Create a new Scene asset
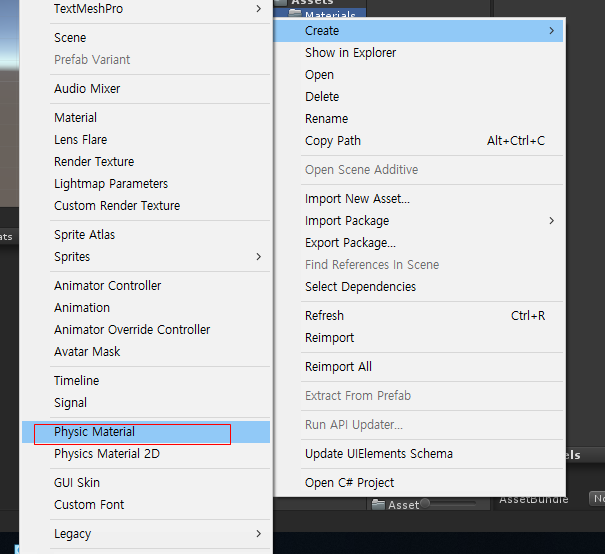 coord(146,38)
